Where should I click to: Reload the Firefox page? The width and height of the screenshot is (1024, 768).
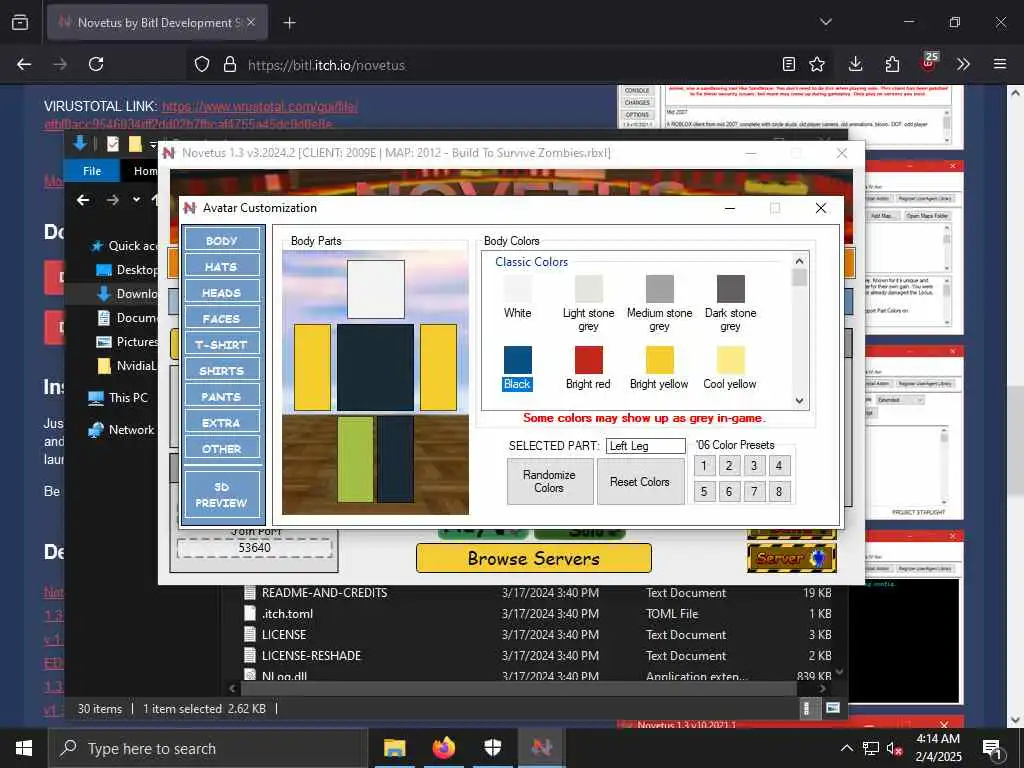(x=96, y=64)
